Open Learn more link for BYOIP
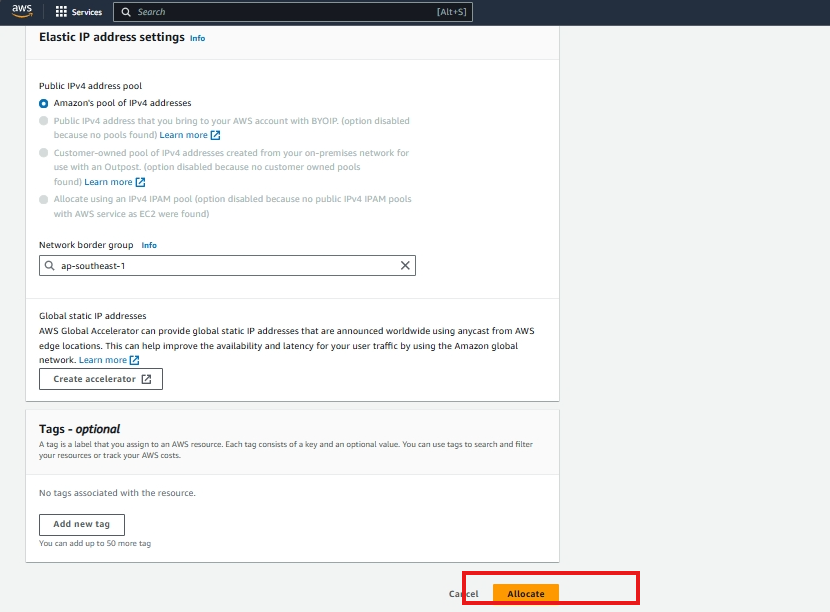The width and height of the screenshot is (830, 612). 183,135
